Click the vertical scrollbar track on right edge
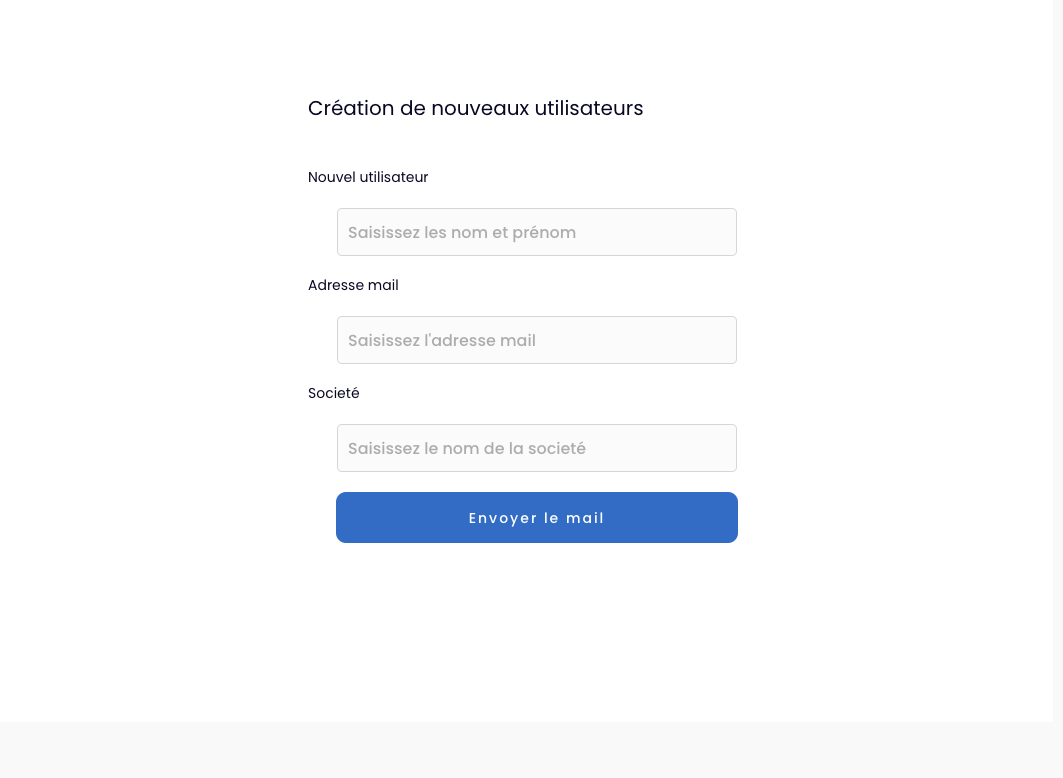 point(1058,359)
